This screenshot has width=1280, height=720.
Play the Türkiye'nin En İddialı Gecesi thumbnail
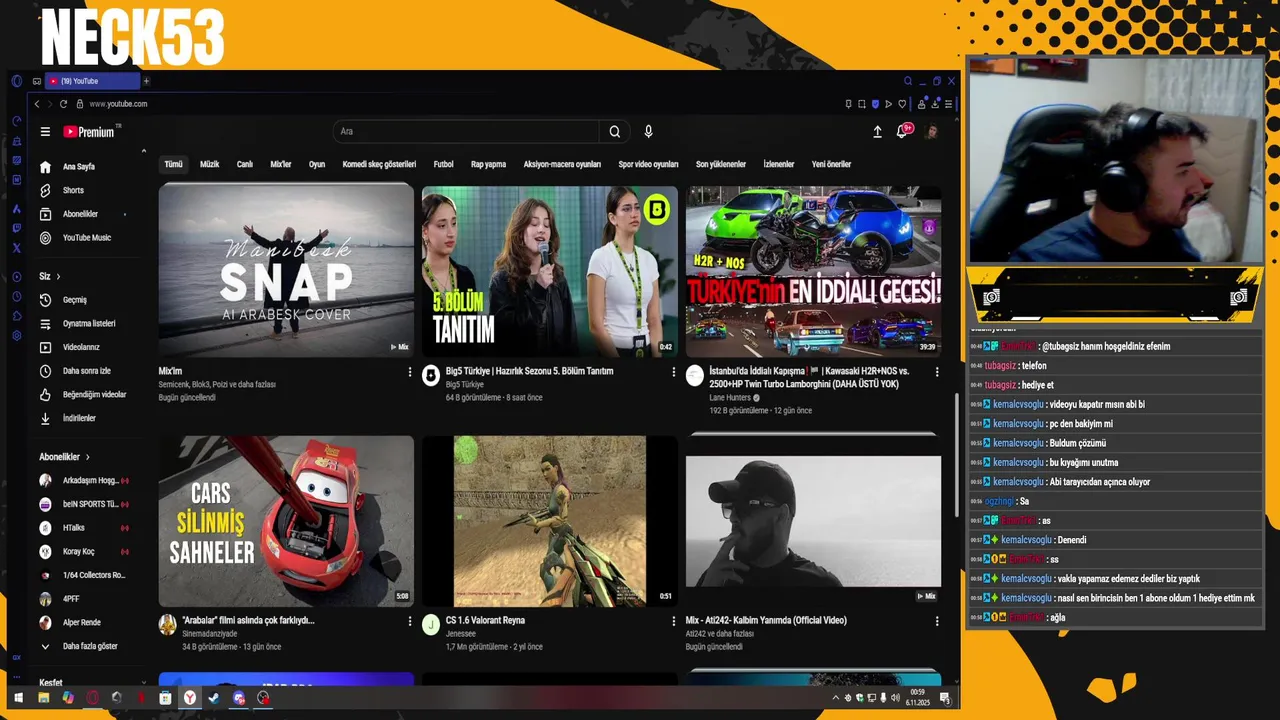[x=813, y=271]
